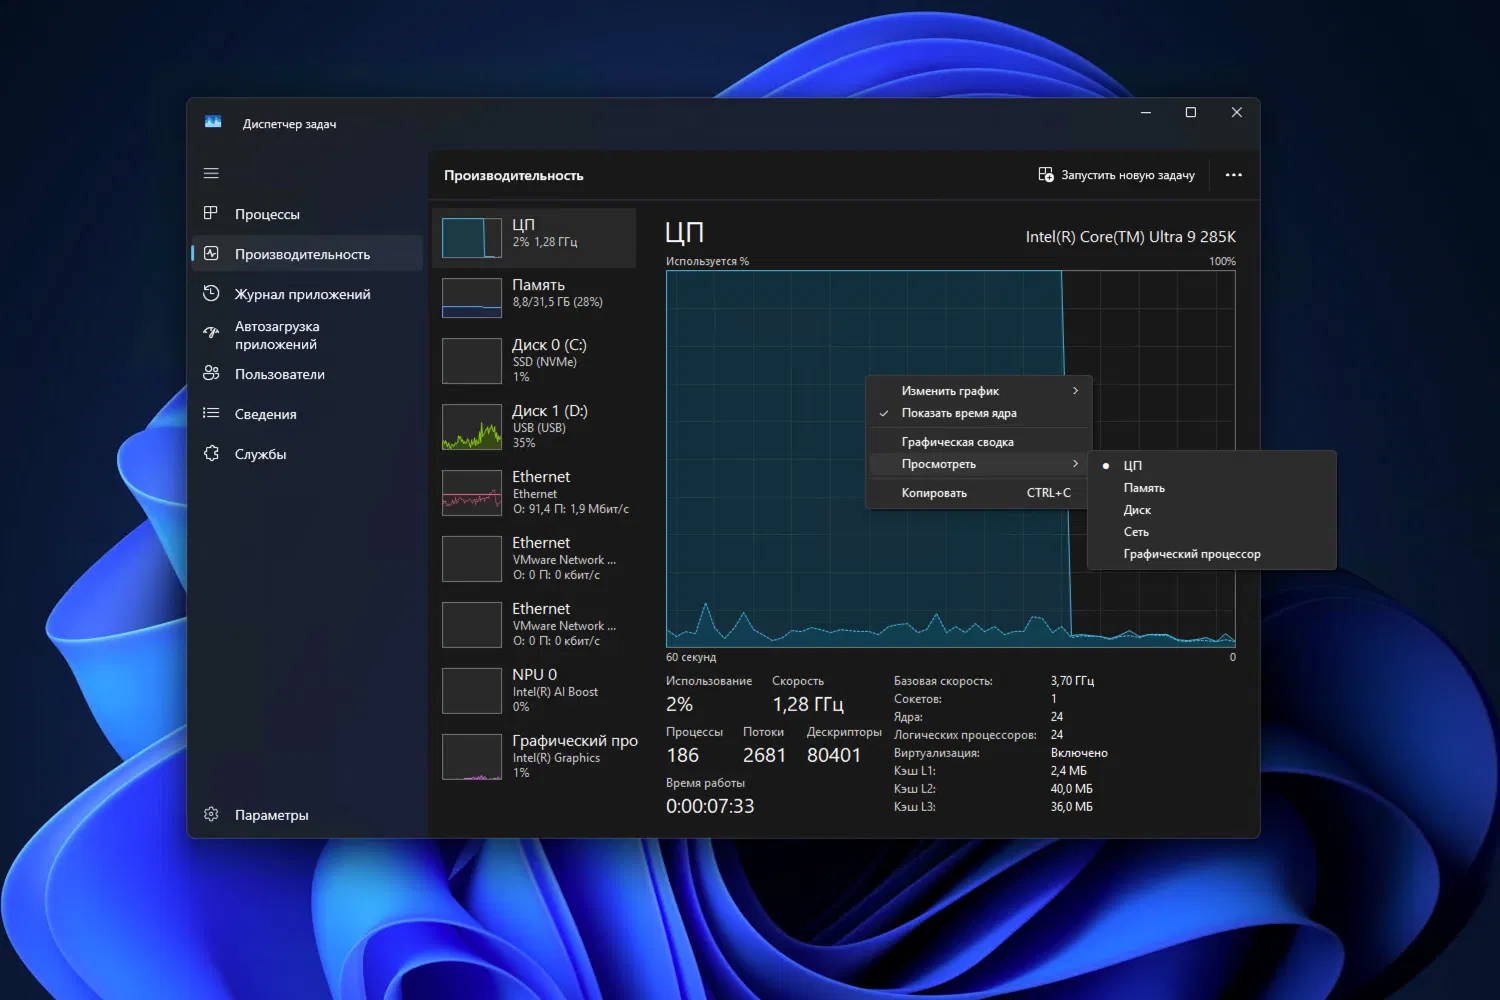Select Графический процессор in the view submenu

pos(1212,554)
